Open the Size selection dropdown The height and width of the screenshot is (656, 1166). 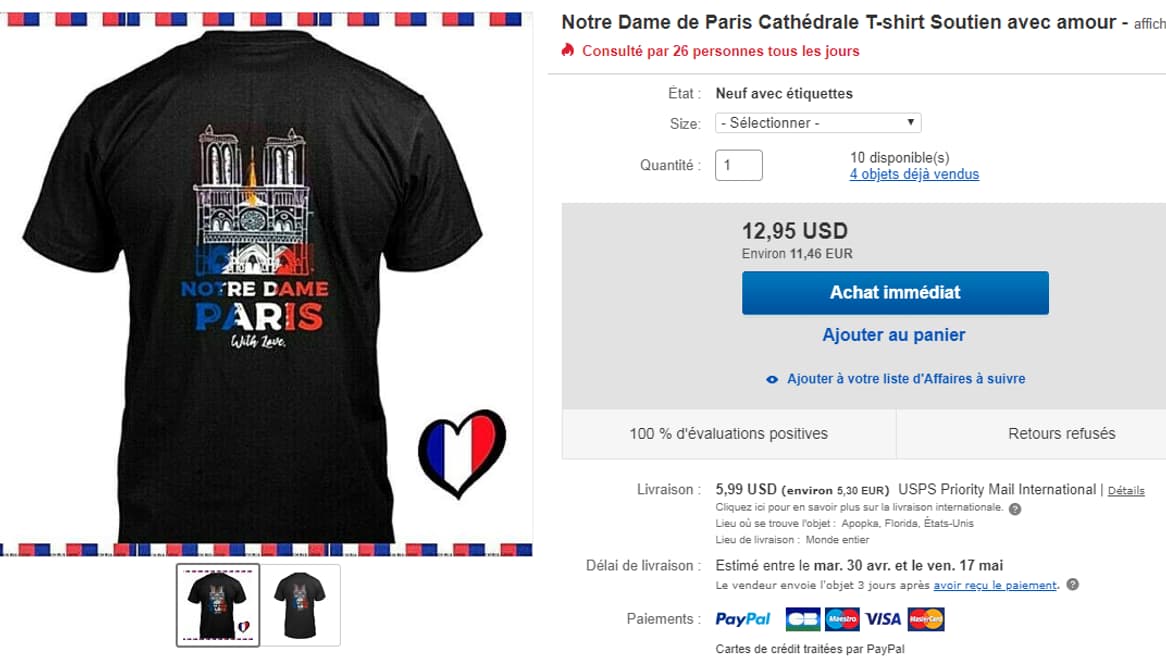point(818,123)
